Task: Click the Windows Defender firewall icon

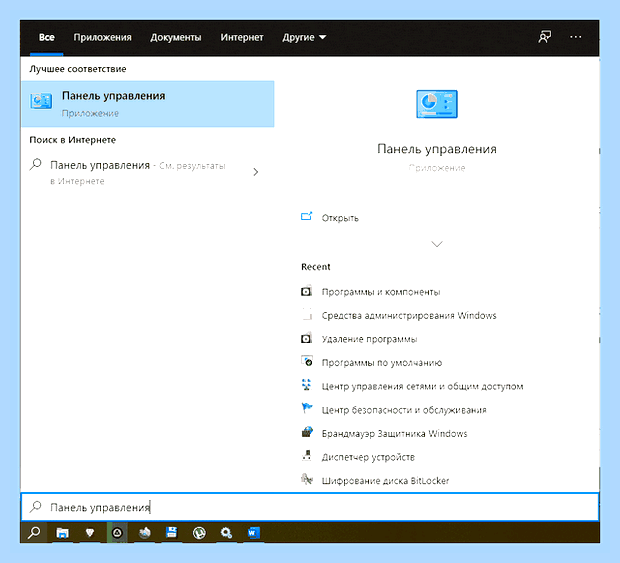Action: (307, 432)
